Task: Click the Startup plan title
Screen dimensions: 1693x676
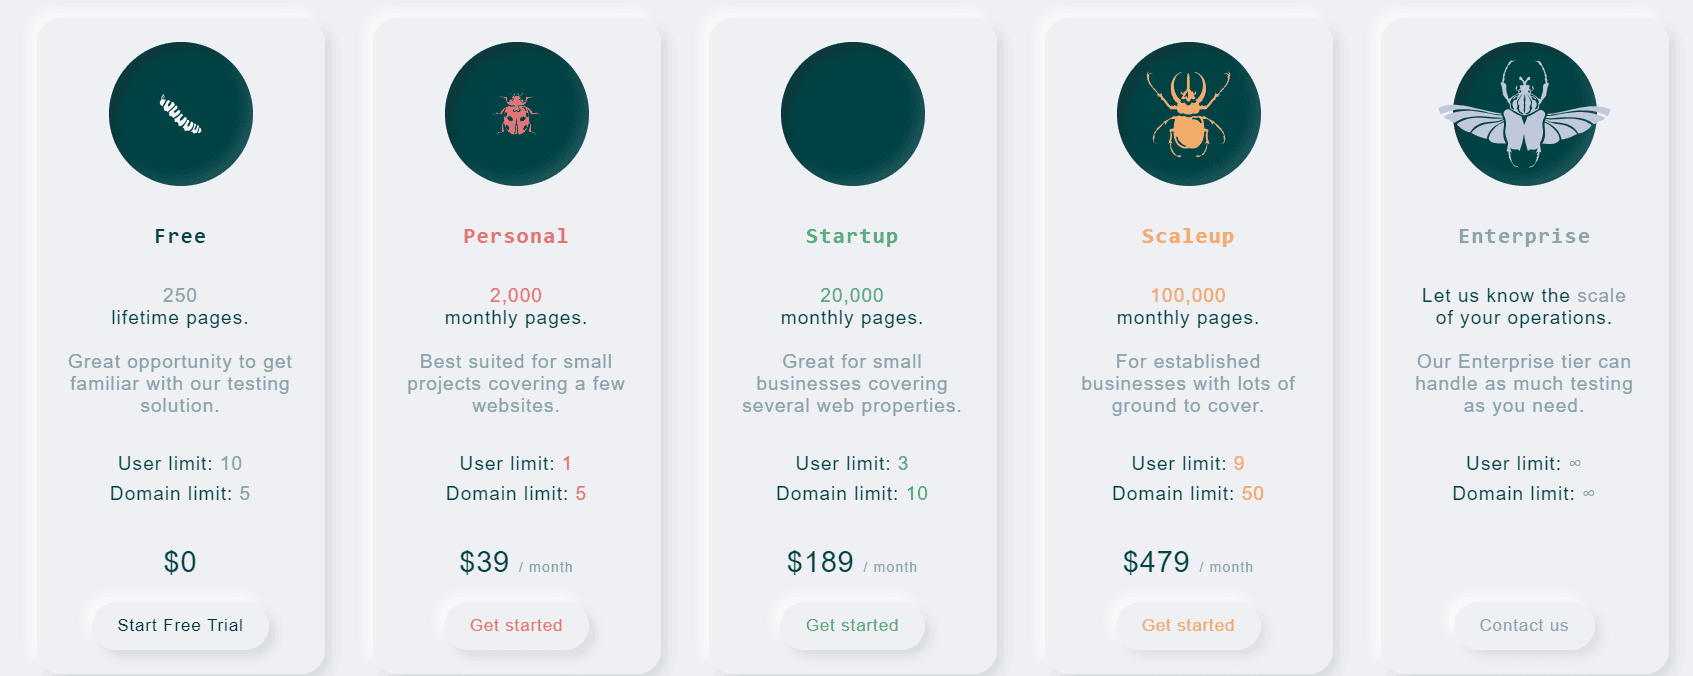Action: [x=852, y=236]
